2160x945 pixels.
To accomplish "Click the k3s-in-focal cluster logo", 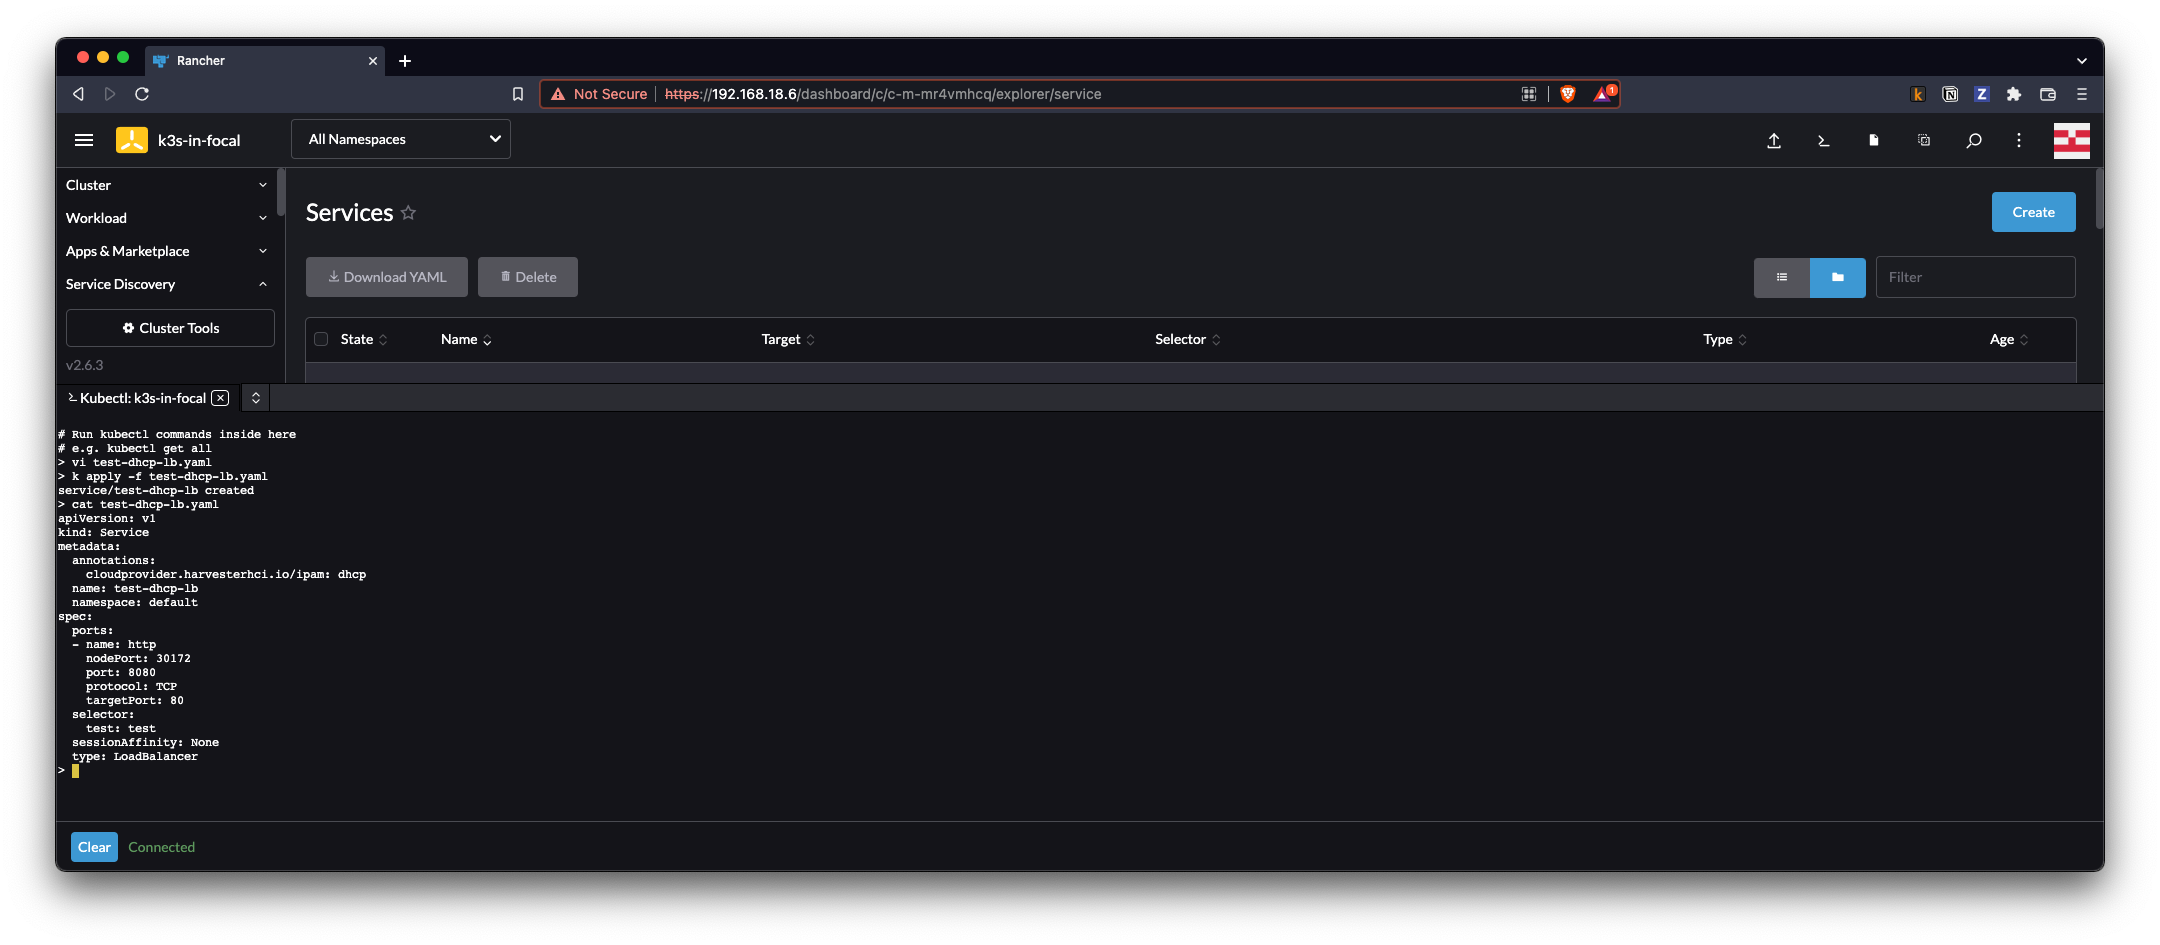I will click(130, 140).
